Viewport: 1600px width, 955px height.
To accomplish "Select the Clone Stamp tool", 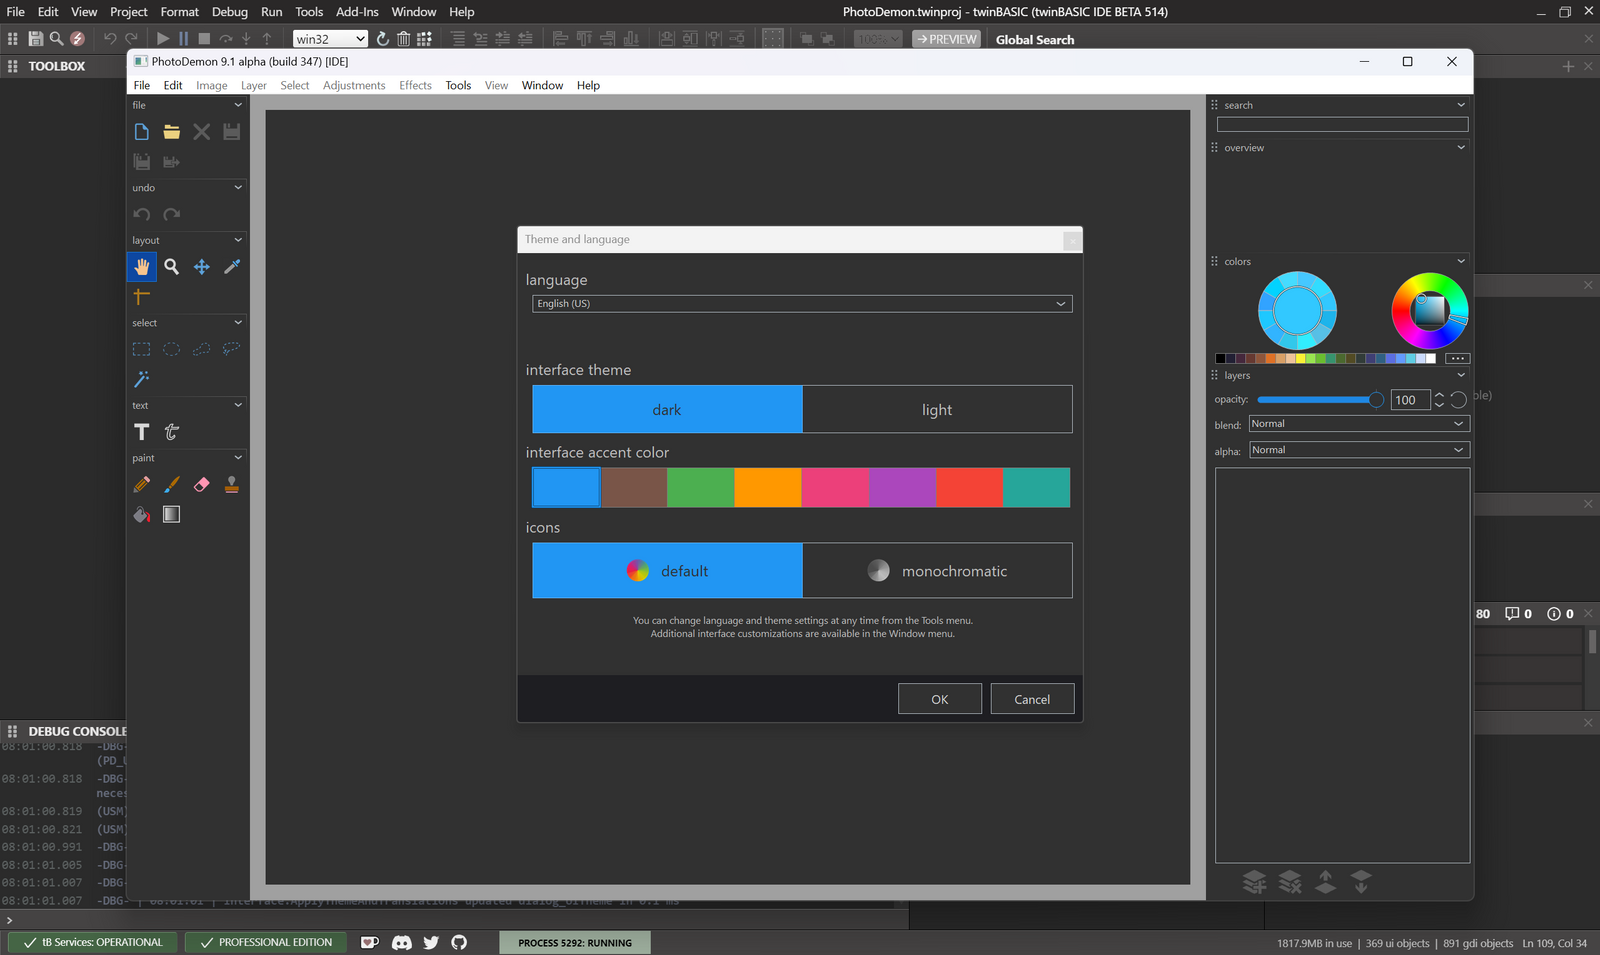I will point(231,484).
